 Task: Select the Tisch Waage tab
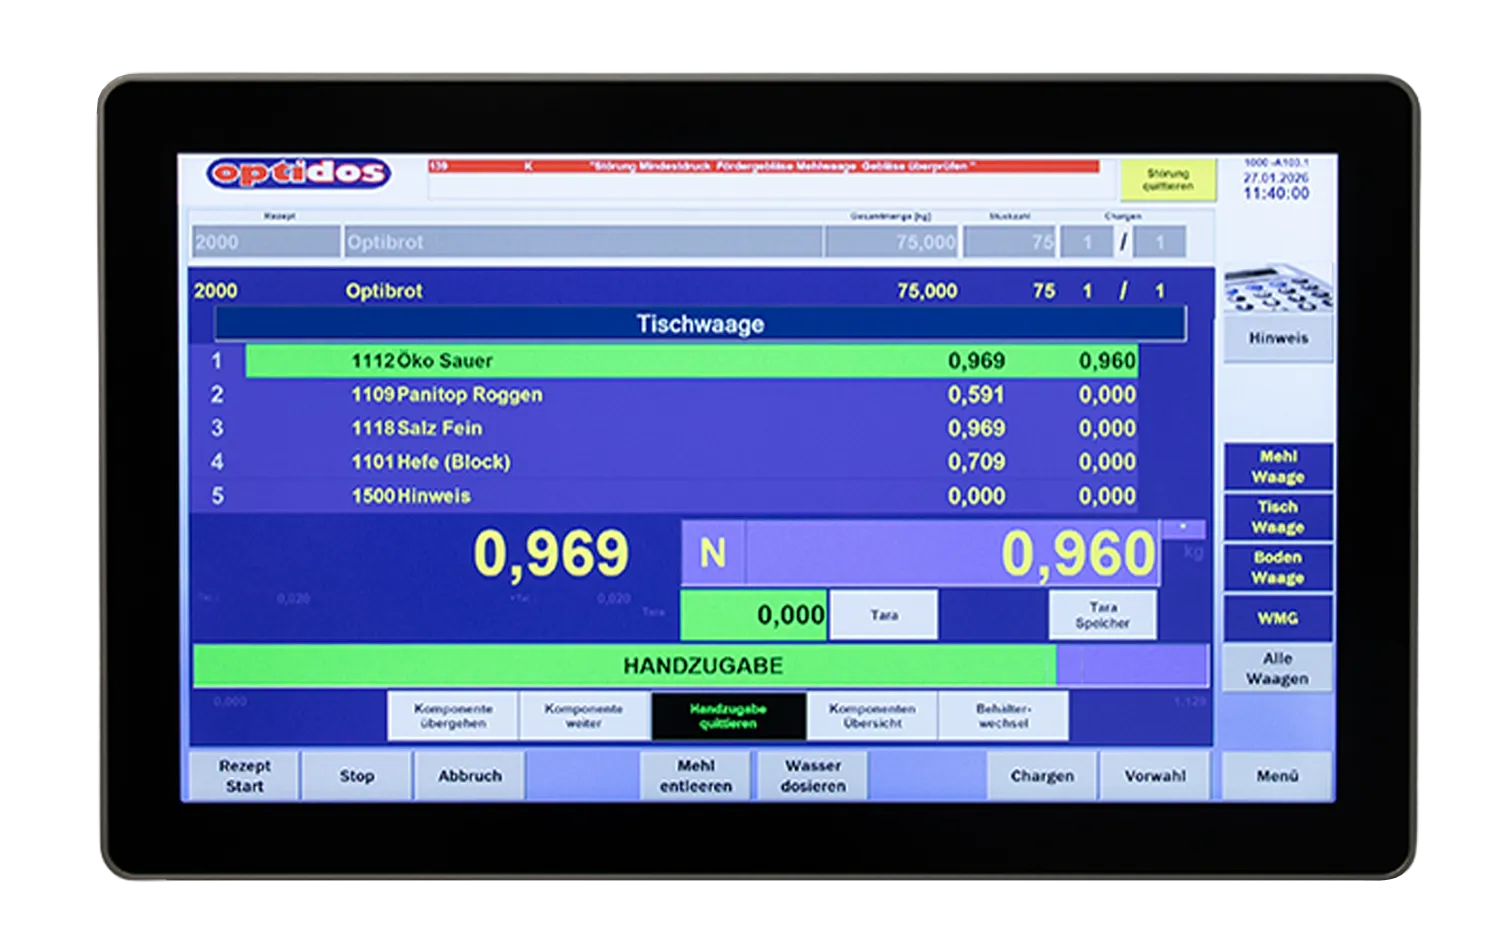point(1278,517)
